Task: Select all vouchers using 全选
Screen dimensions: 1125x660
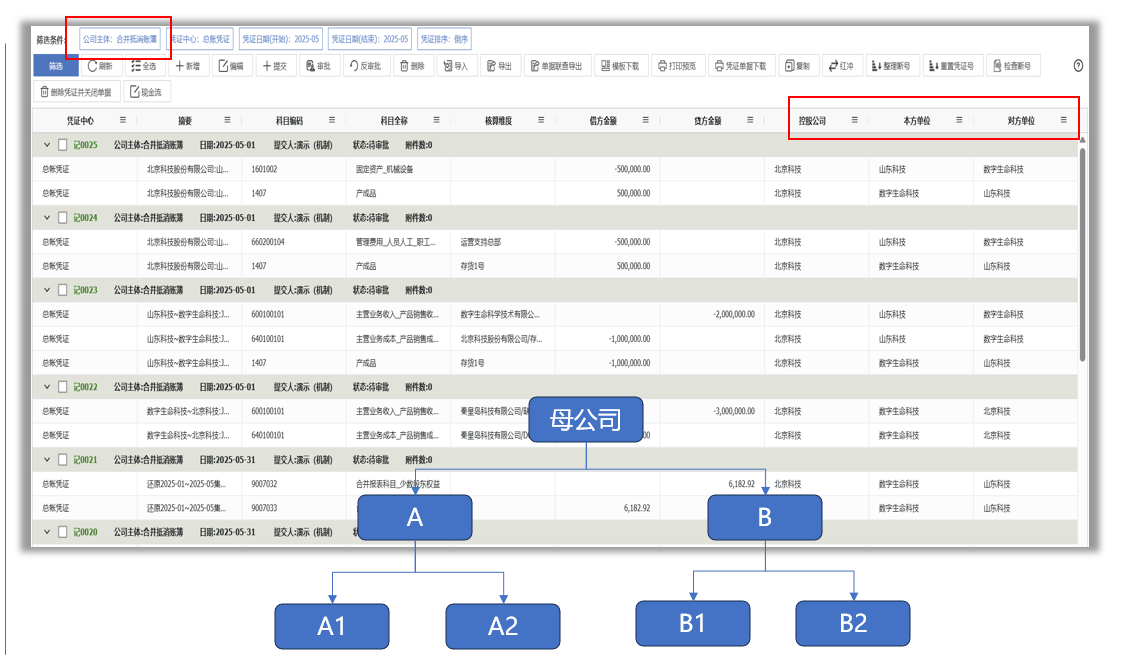Action: [143, 66]
